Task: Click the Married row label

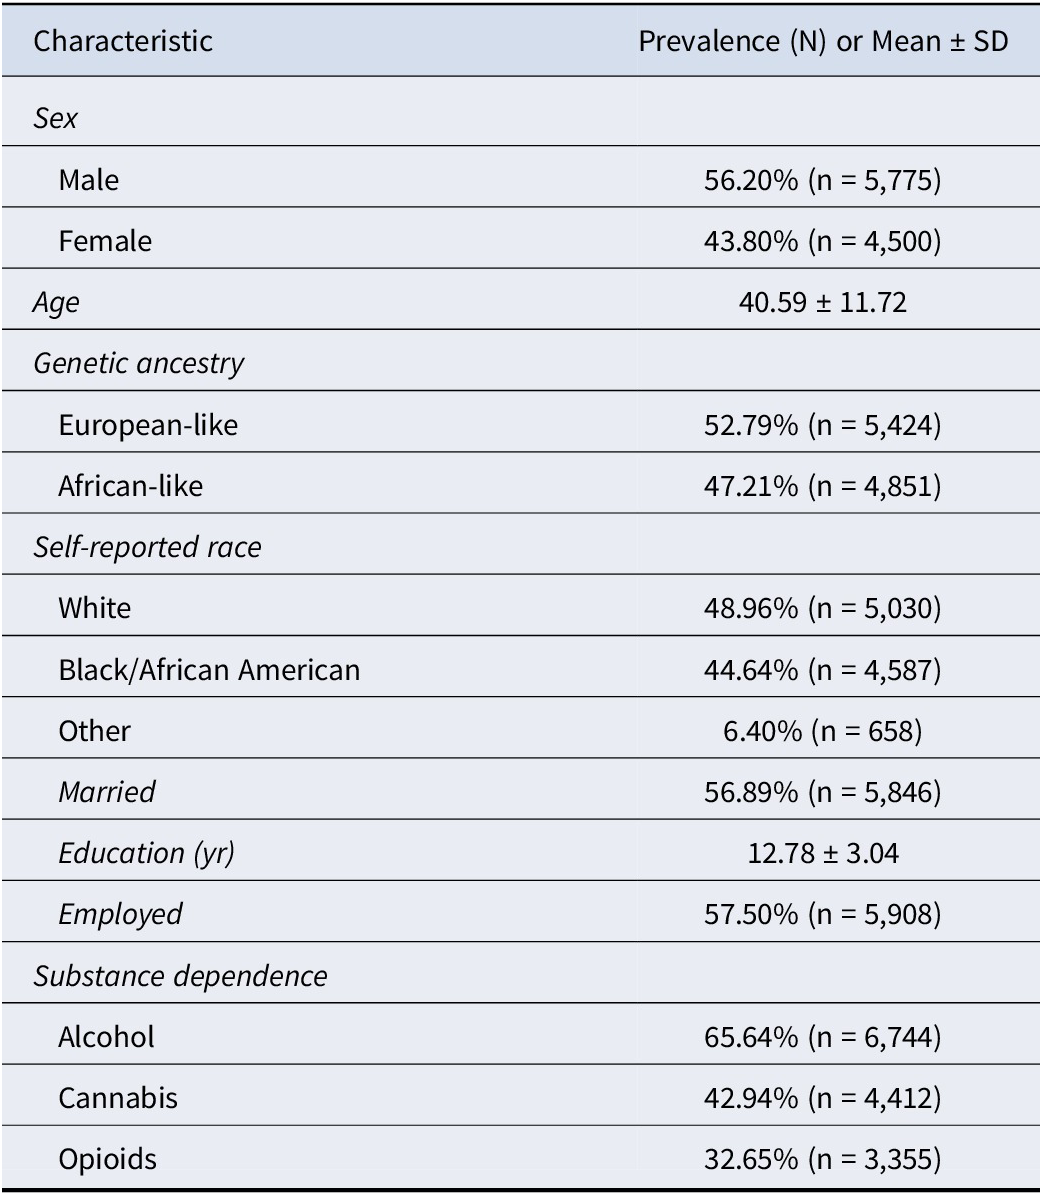Action: 107,793
